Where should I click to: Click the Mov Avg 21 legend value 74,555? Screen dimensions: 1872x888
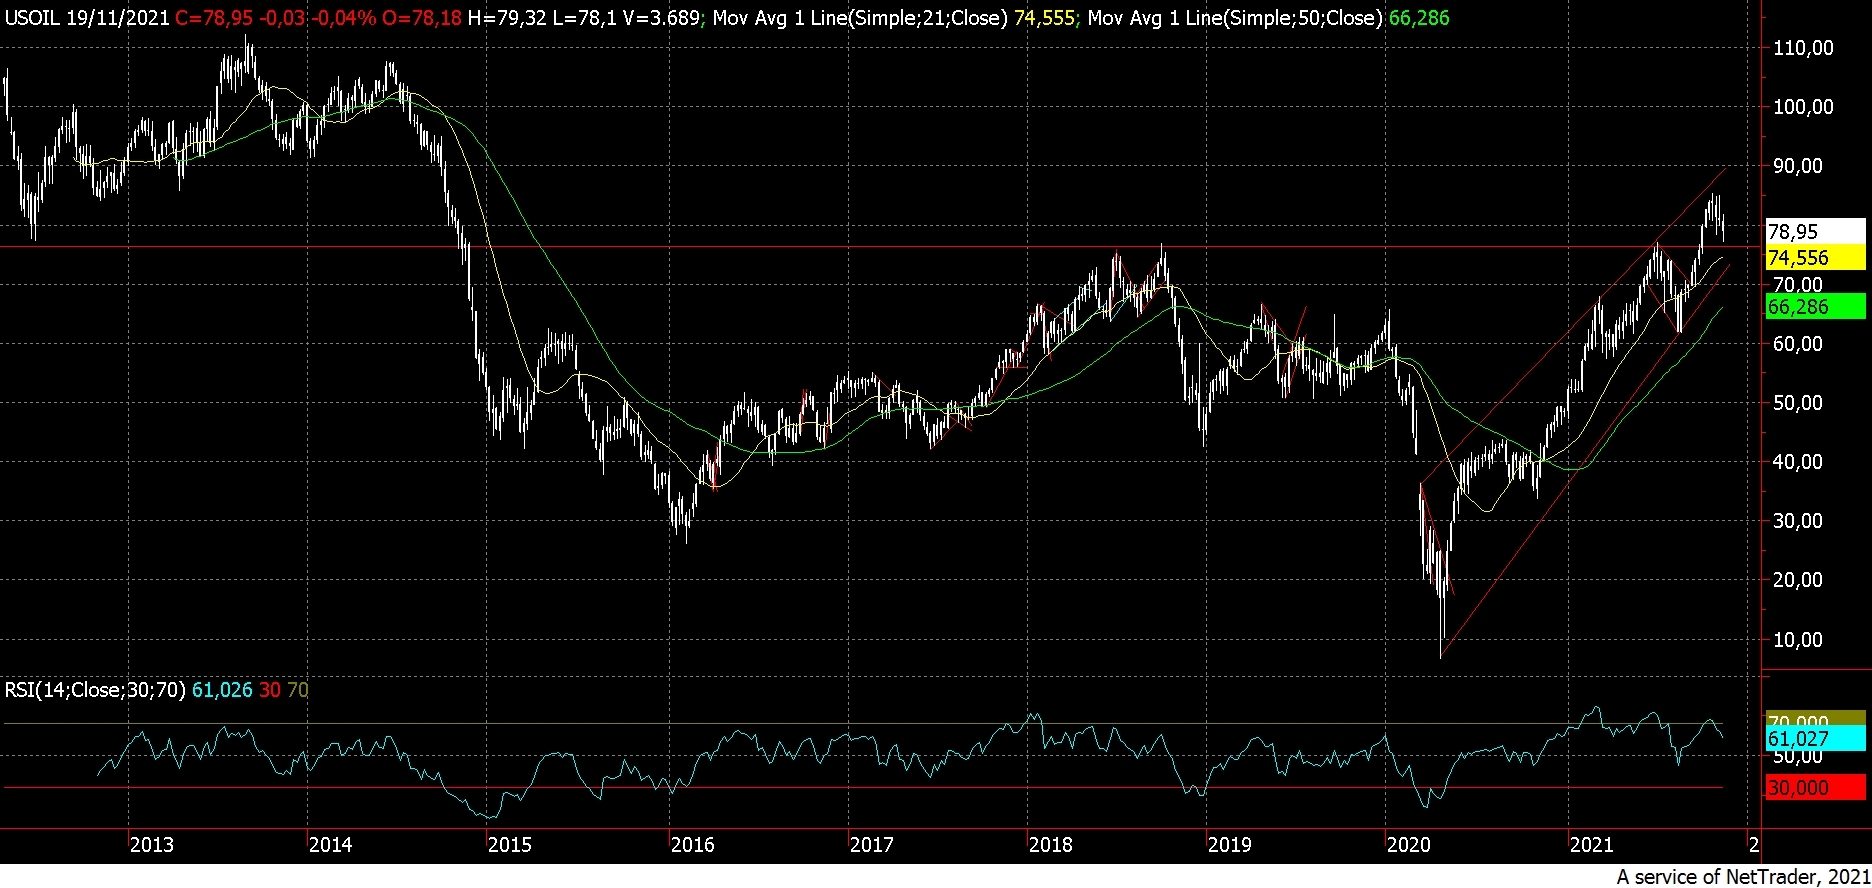pos(1044,18)
